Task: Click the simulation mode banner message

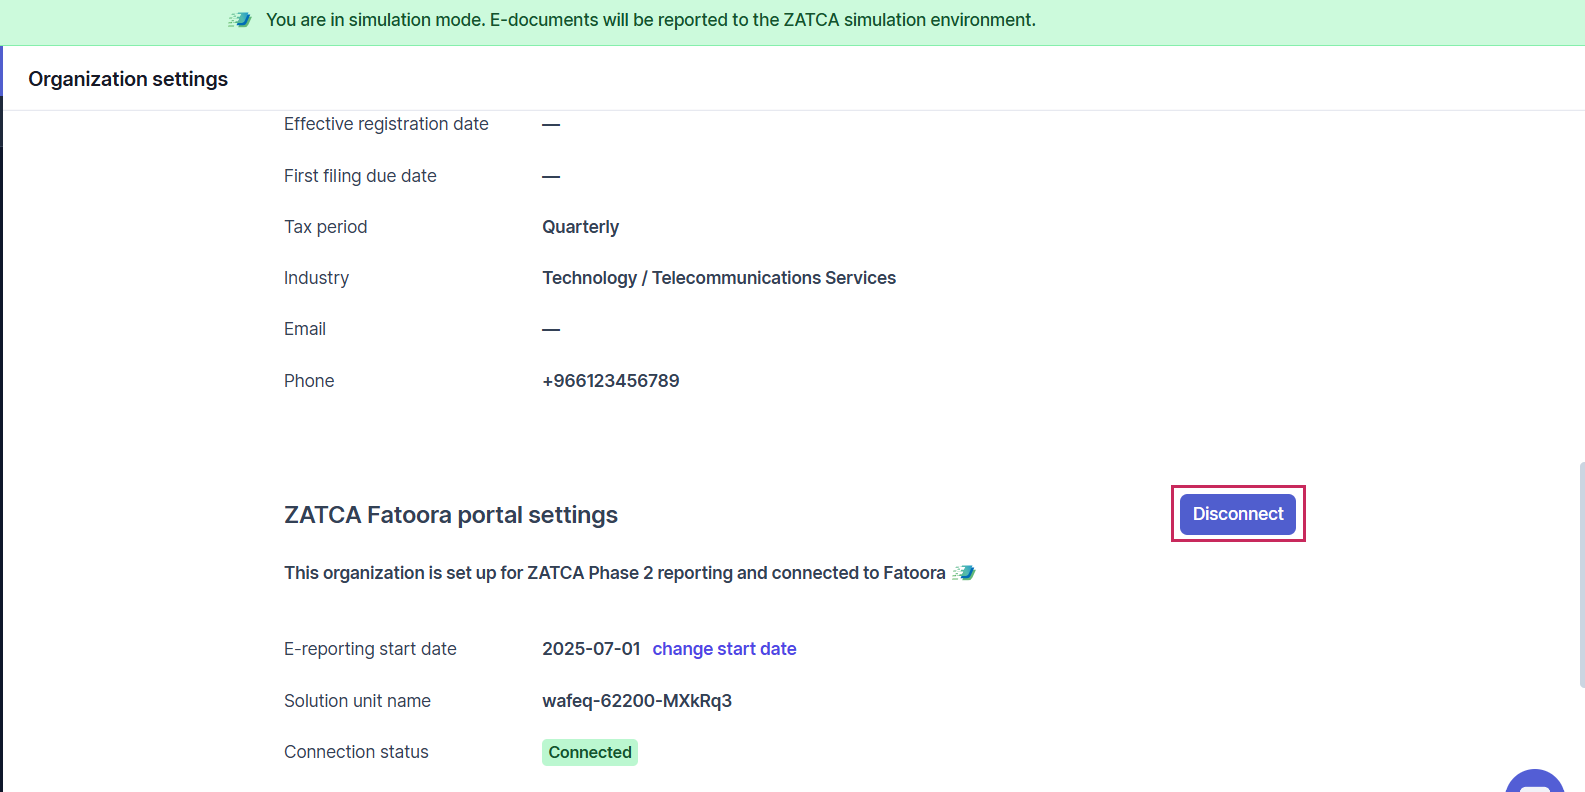Action: [x=651, y=20]
